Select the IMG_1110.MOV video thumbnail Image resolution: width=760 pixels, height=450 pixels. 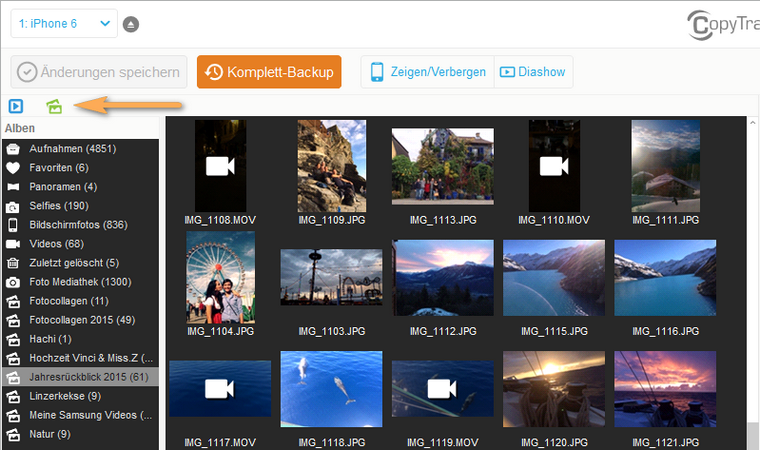click(554, 166)
